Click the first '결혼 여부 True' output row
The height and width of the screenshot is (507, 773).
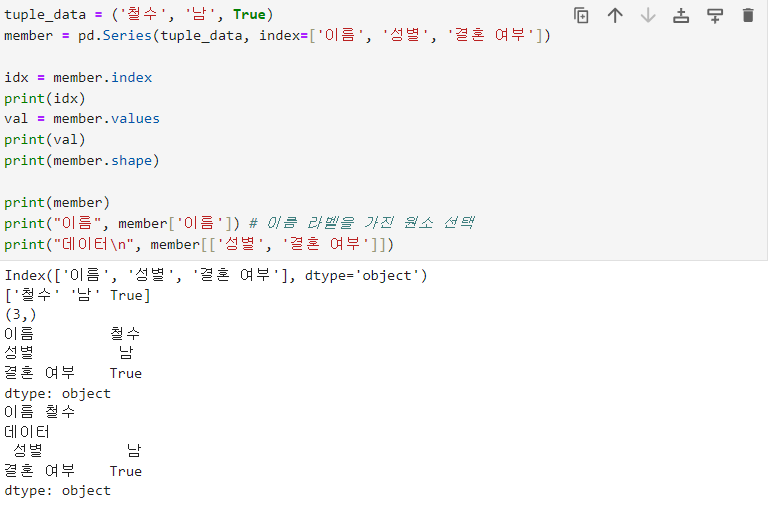(x=73, y=373)
